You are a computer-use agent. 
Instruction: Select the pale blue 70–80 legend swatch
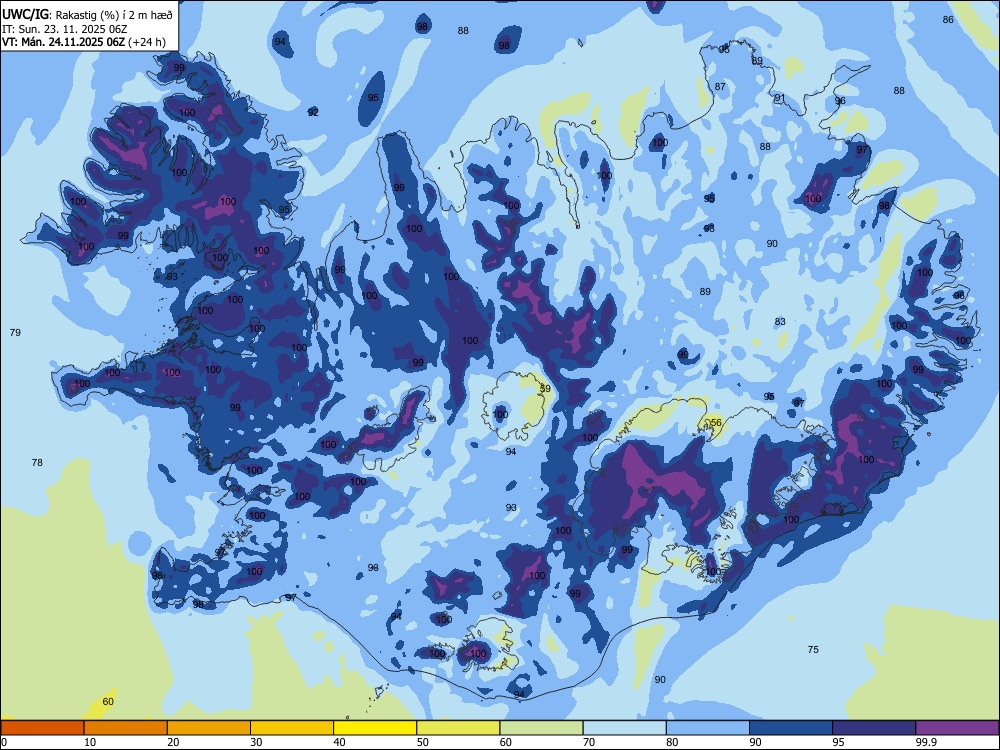coord(624,728)
